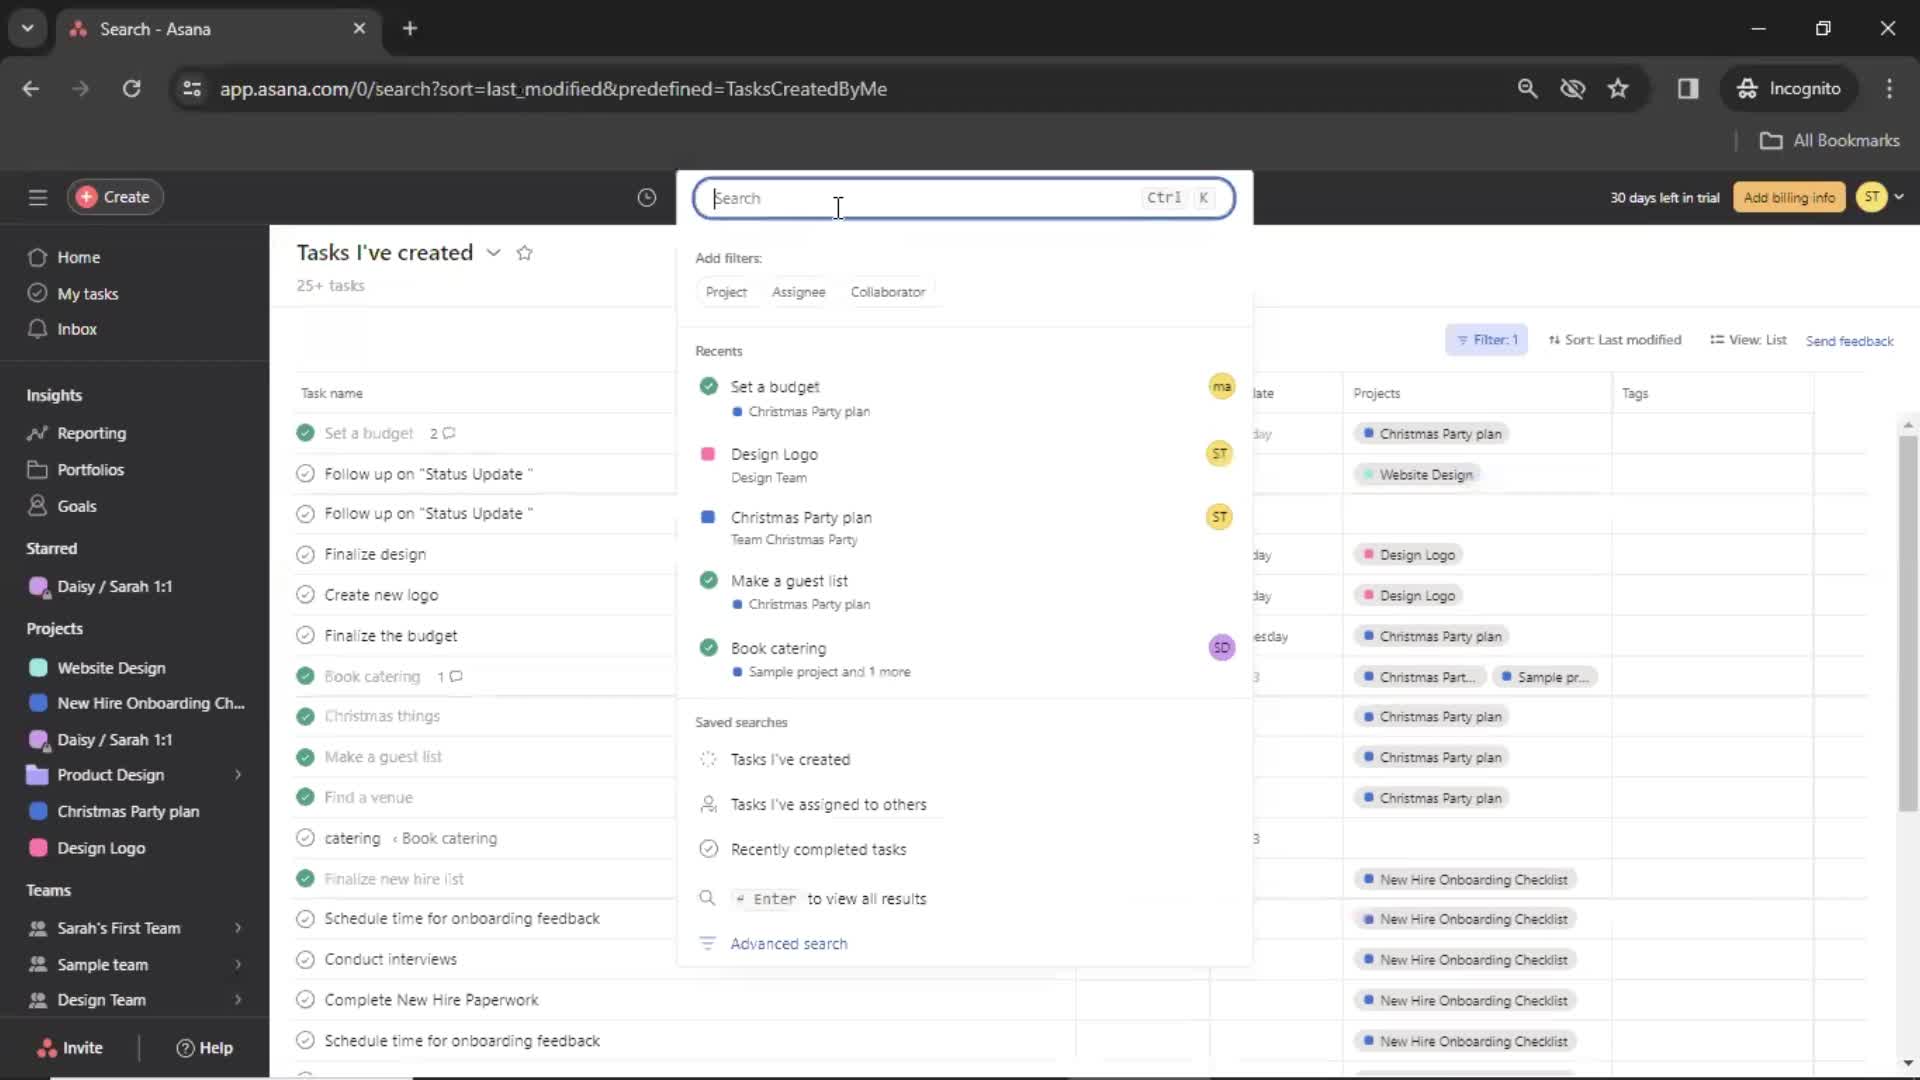Click the star icon on Tasks I've created

coord(526,252)
